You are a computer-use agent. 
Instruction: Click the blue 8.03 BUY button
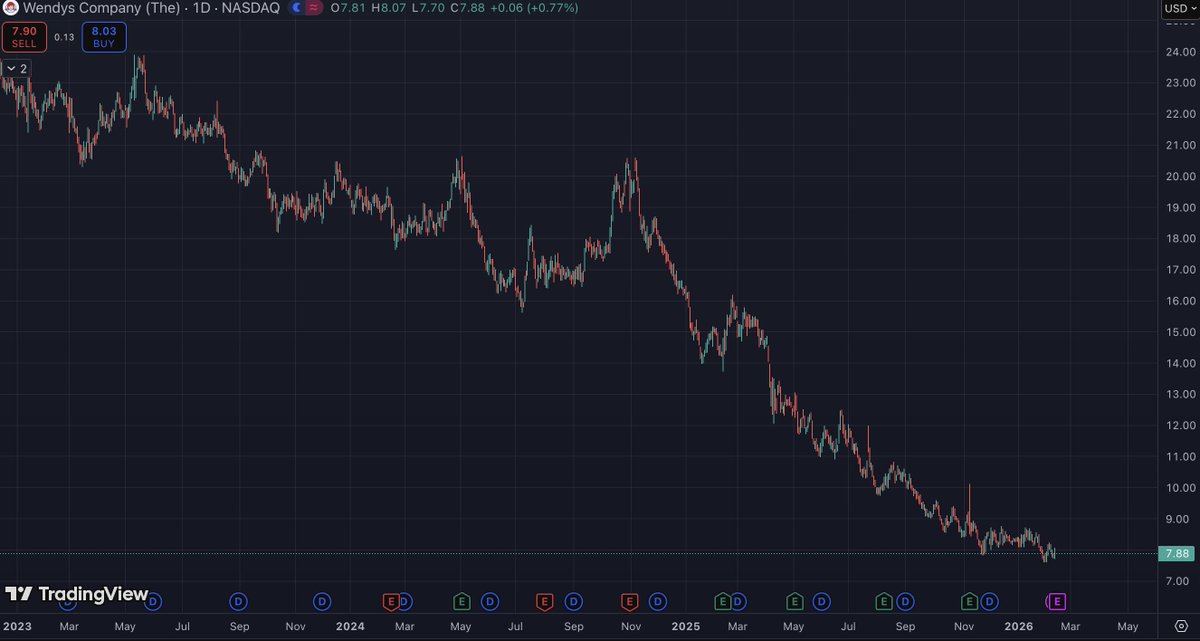pos(104,37)
